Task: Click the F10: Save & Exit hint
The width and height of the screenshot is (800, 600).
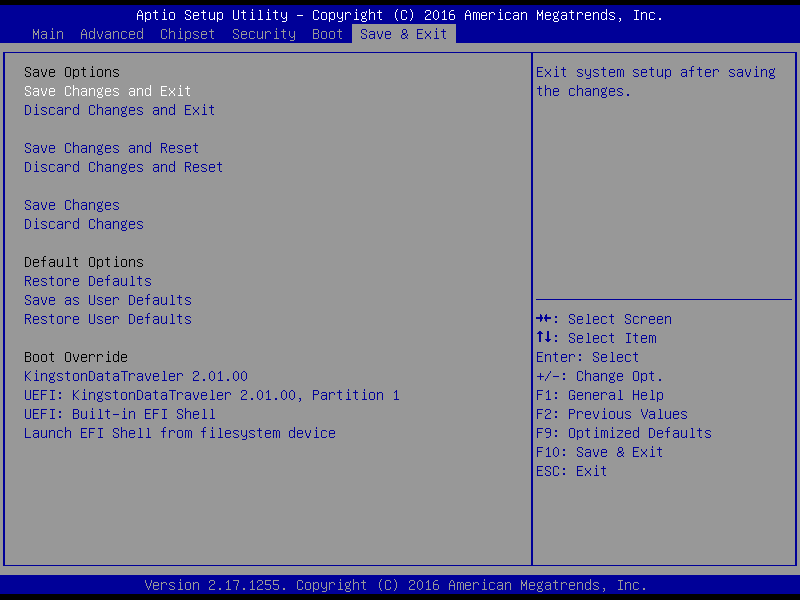Action: click(x=600, y=452)
